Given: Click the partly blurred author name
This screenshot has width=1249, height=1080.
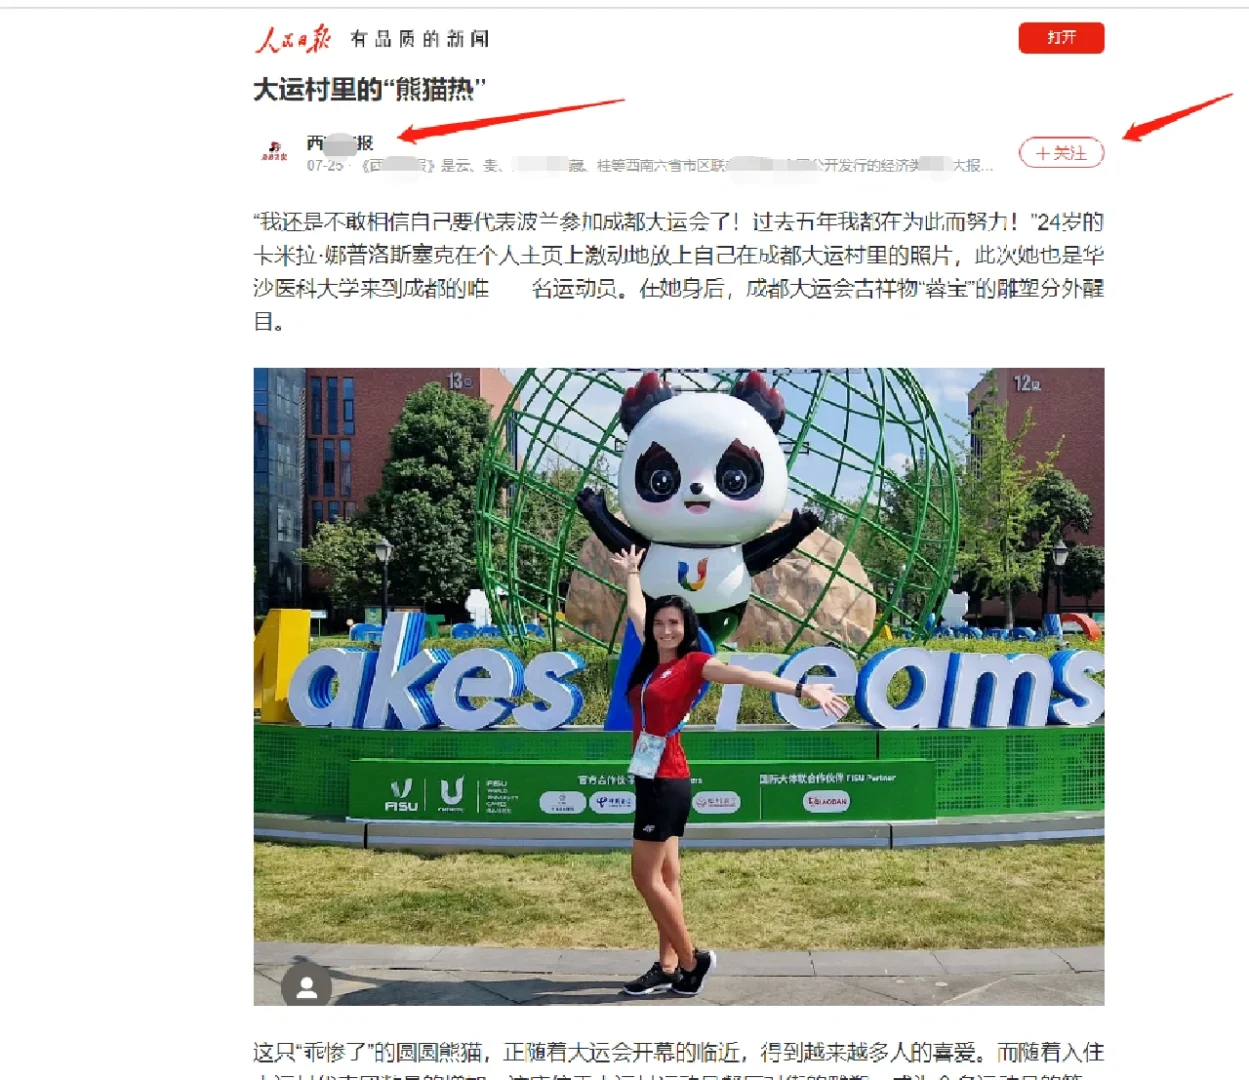Looking at the screenshot, I should 340,143.
